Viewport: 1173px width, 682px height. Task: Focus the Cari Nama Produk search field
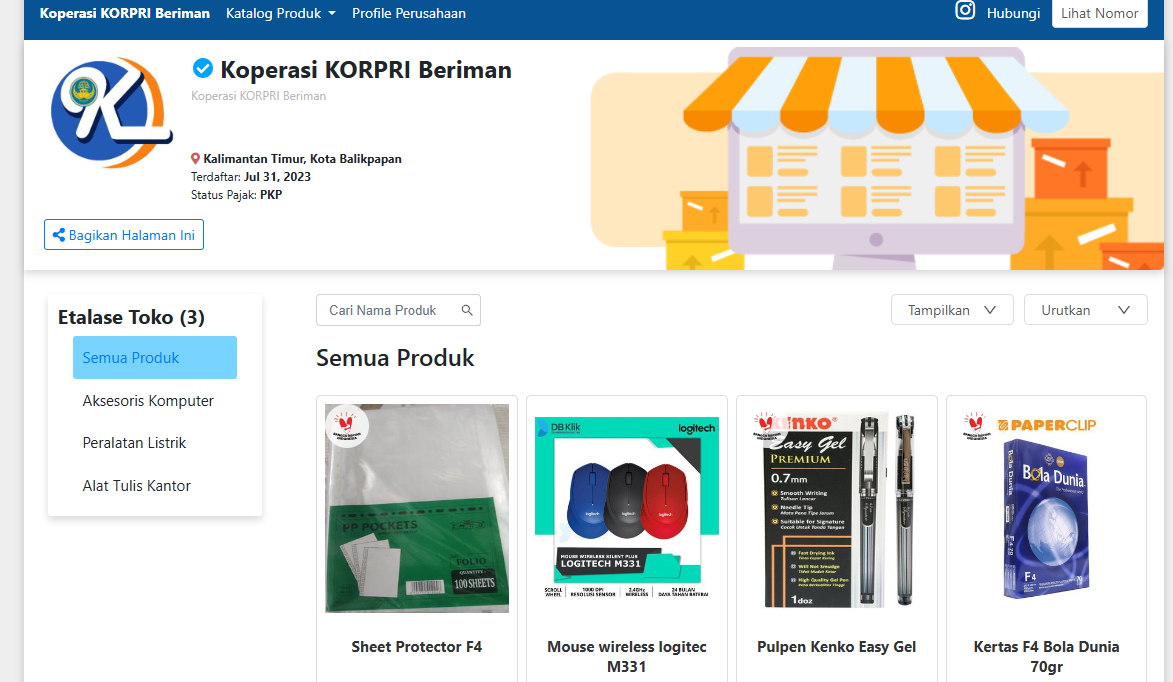pyautogui.click(x=398, y=310)
